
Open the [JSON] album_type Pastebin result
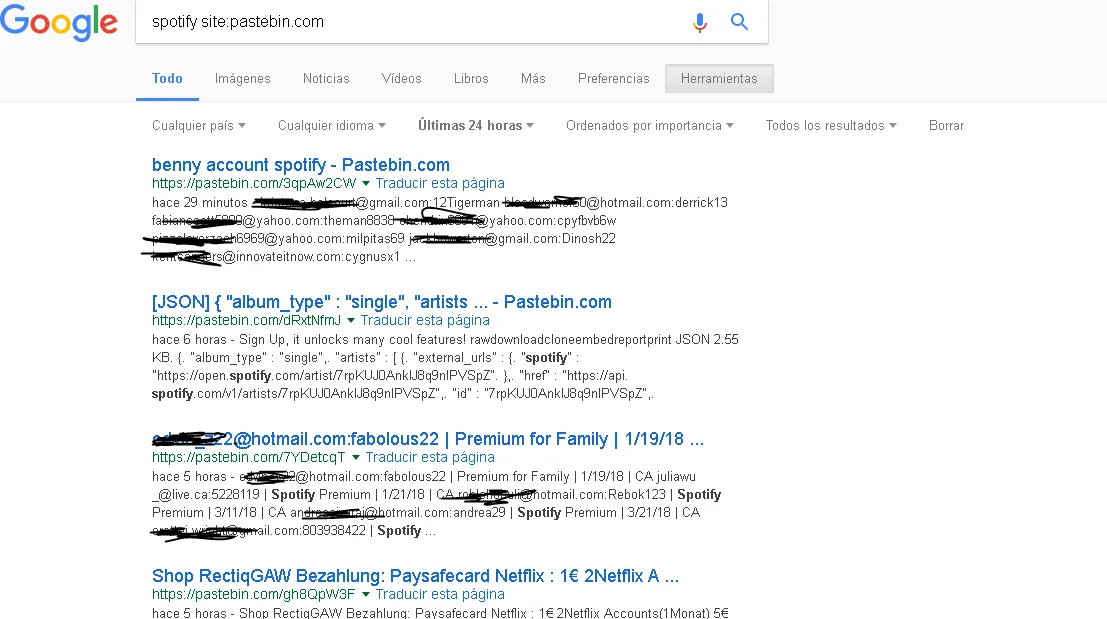(382, 301)
